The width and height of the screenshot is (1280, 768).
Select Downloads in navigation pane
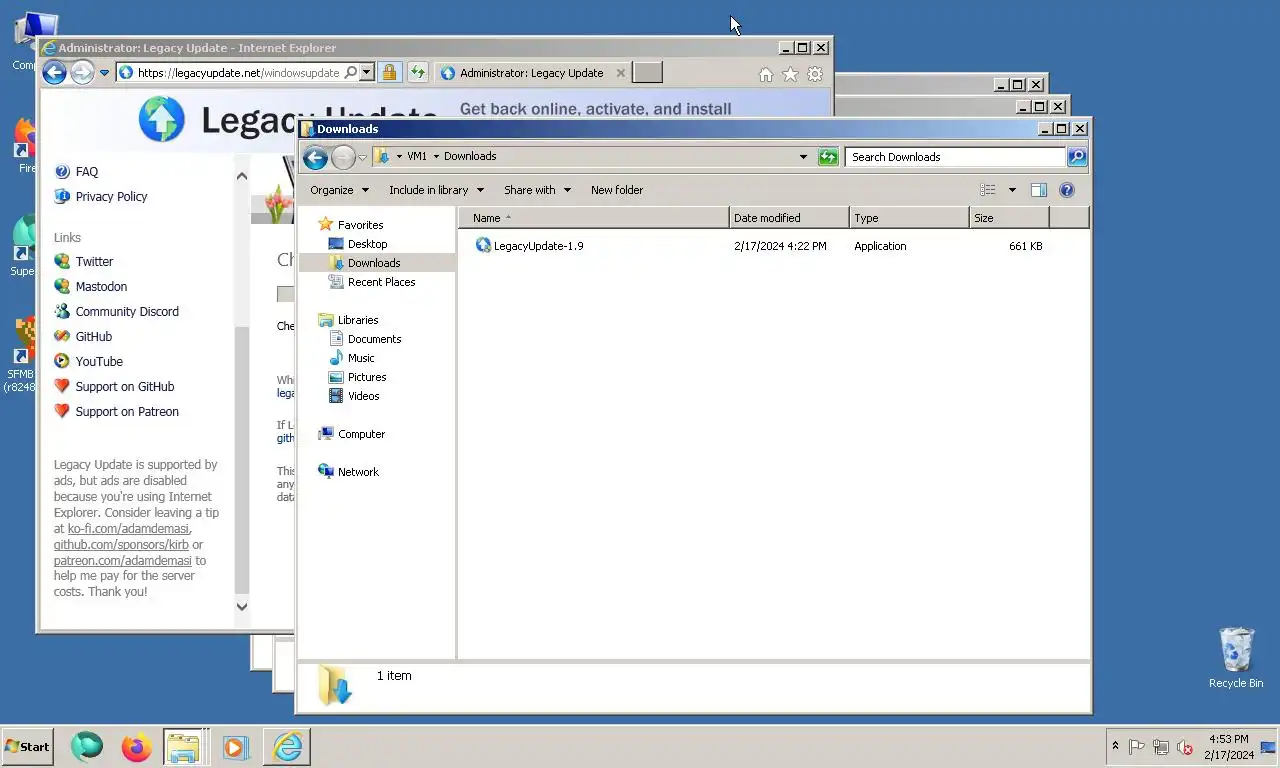373,263
